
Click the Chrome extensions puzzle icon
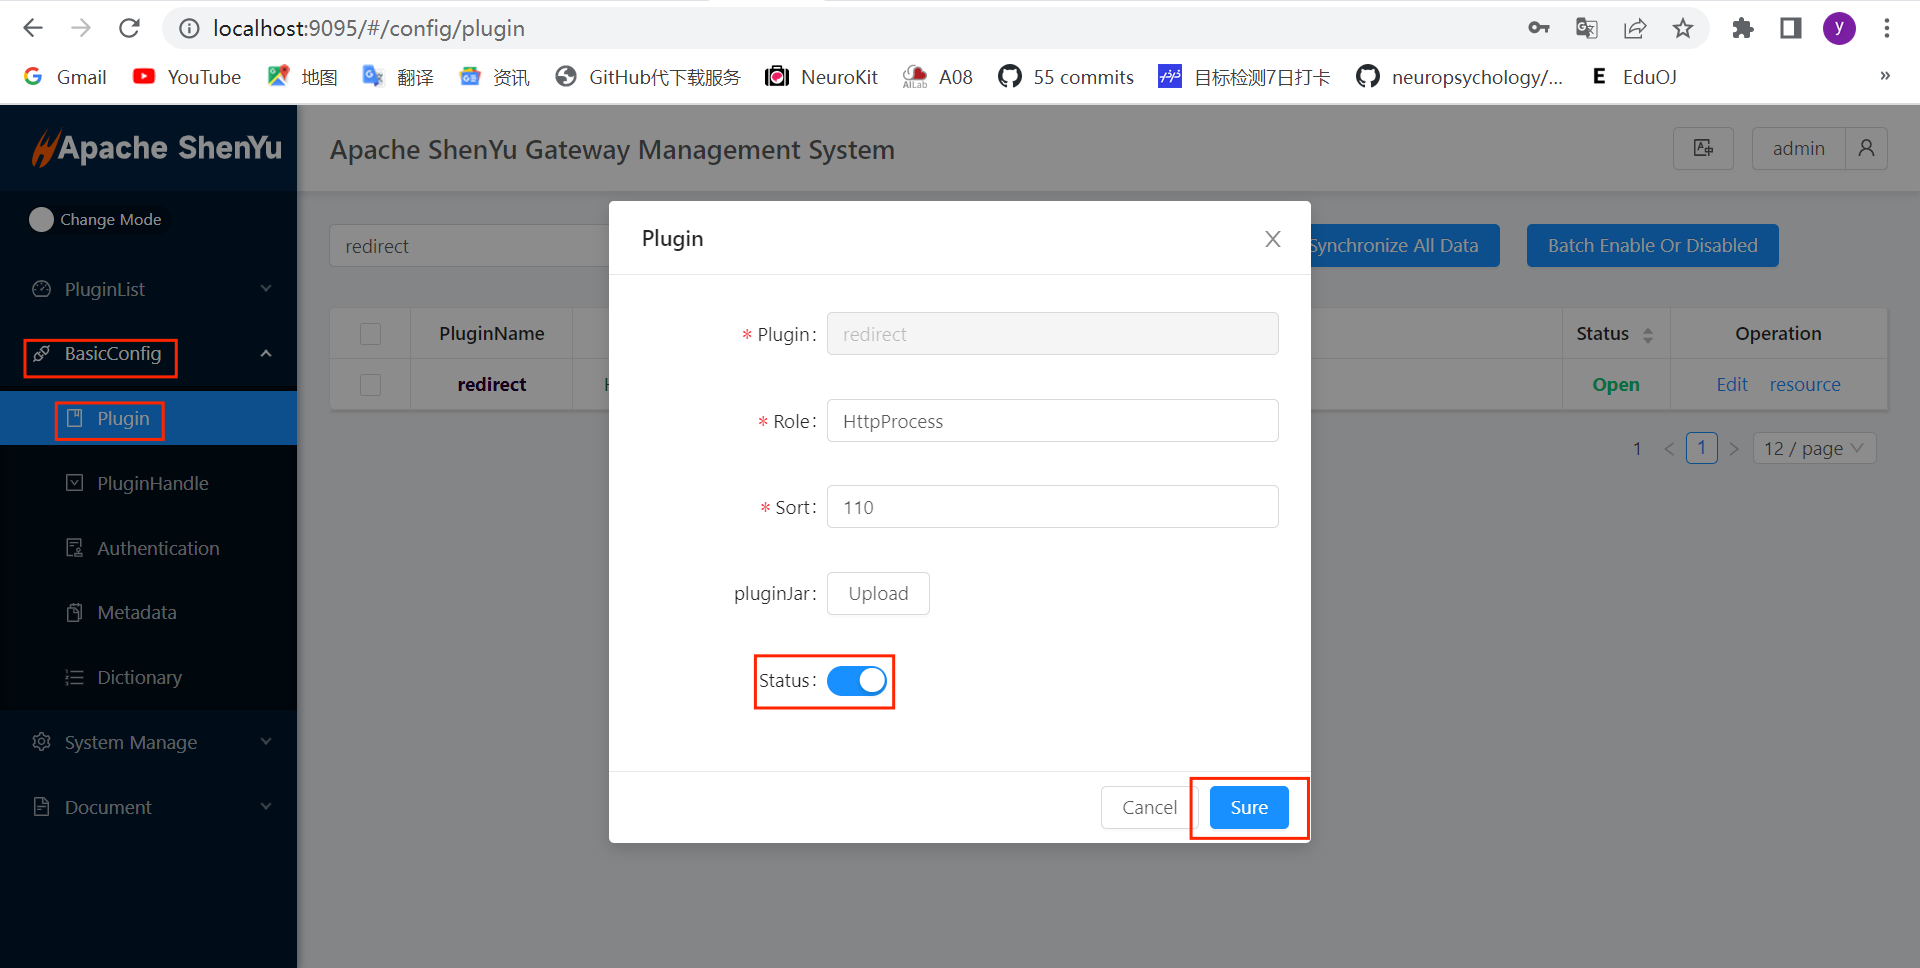pos(1743,28)
